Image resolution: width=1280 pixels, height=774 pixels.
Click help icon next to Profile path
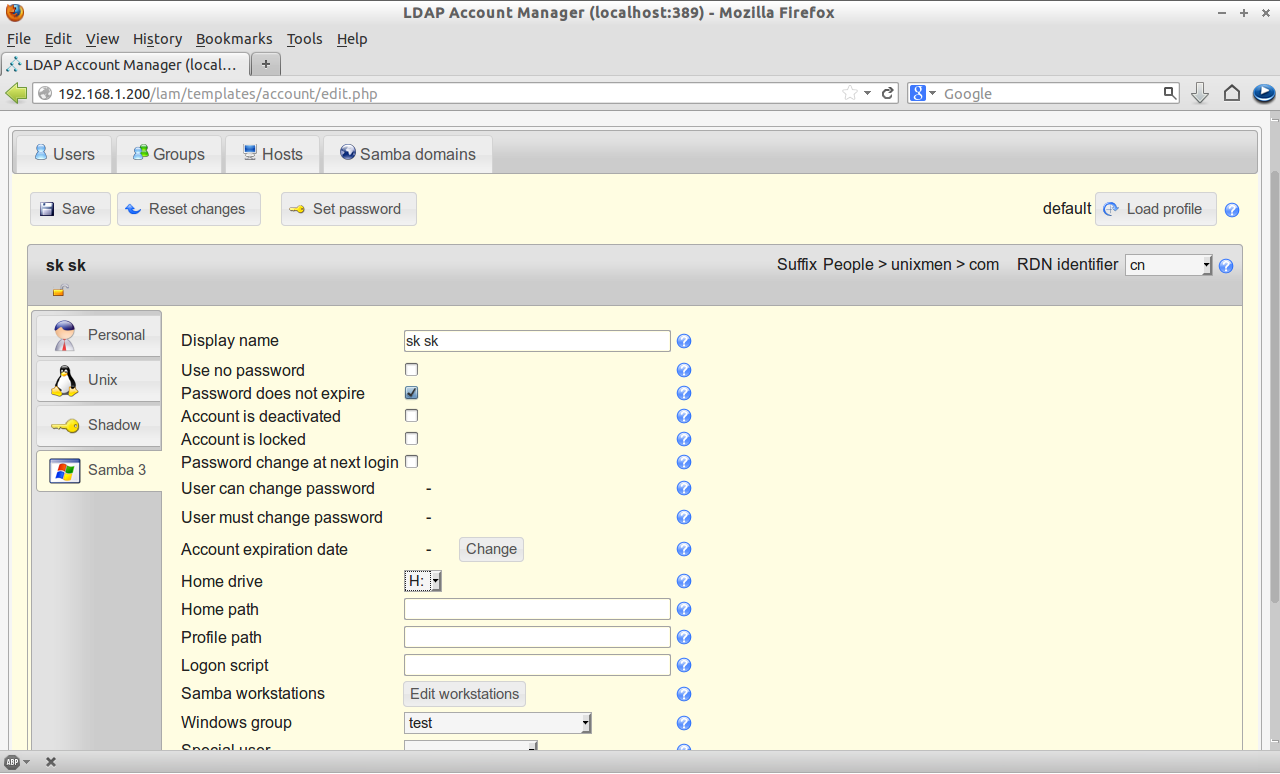click(684, 637)
